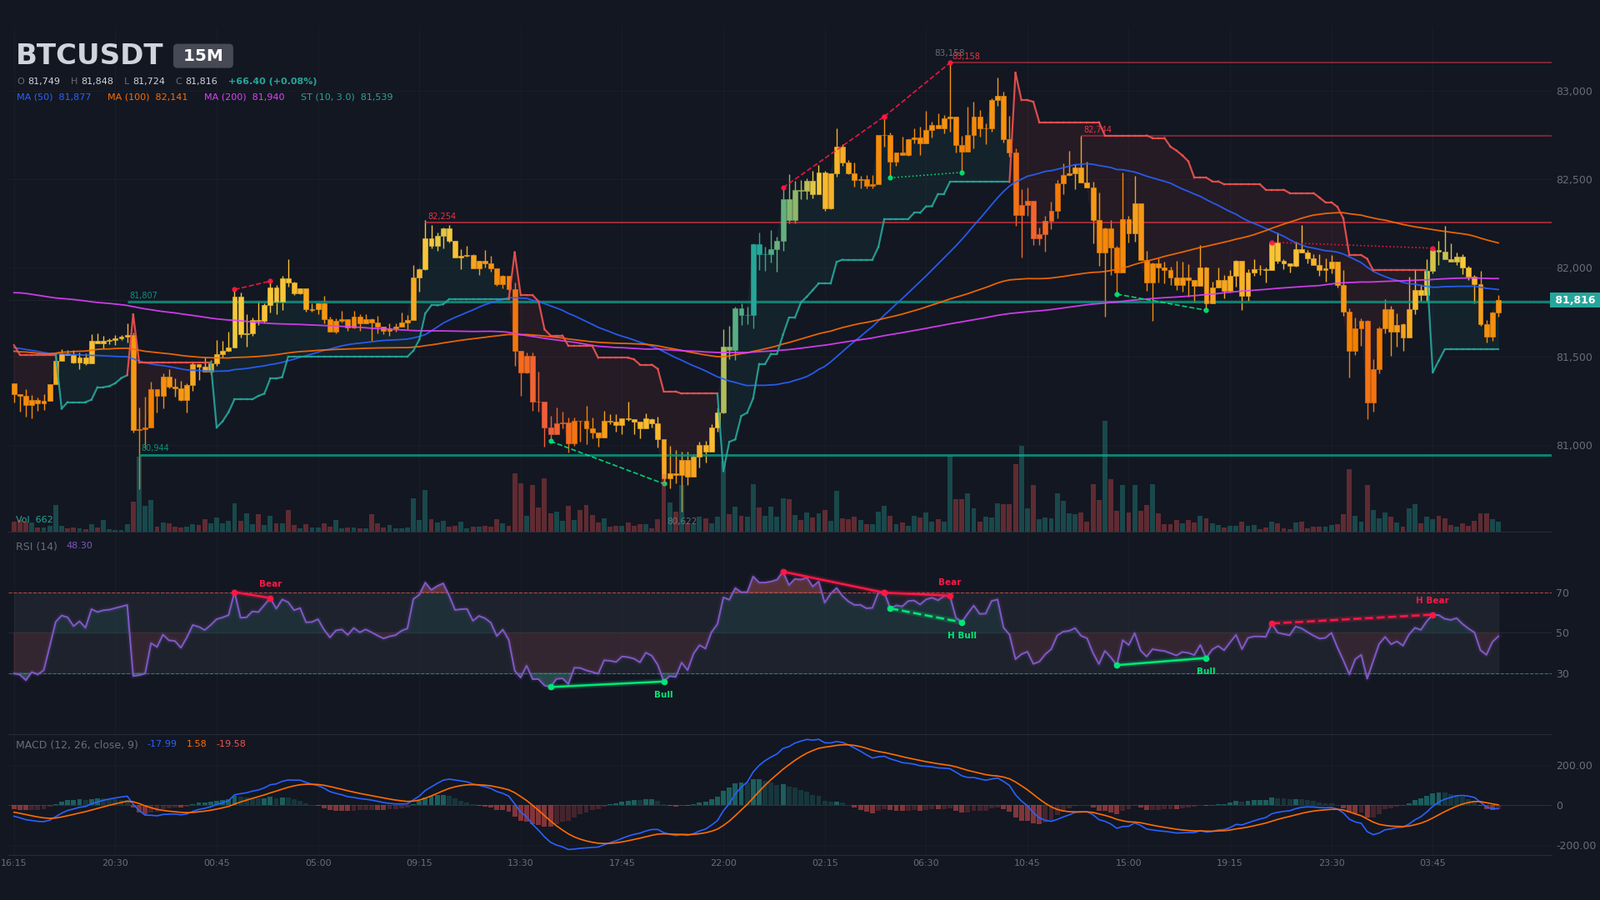Screen dimensions: 1600x900
Task: Click the MACD -200.00 axis label
Action: click(1574, 846)
